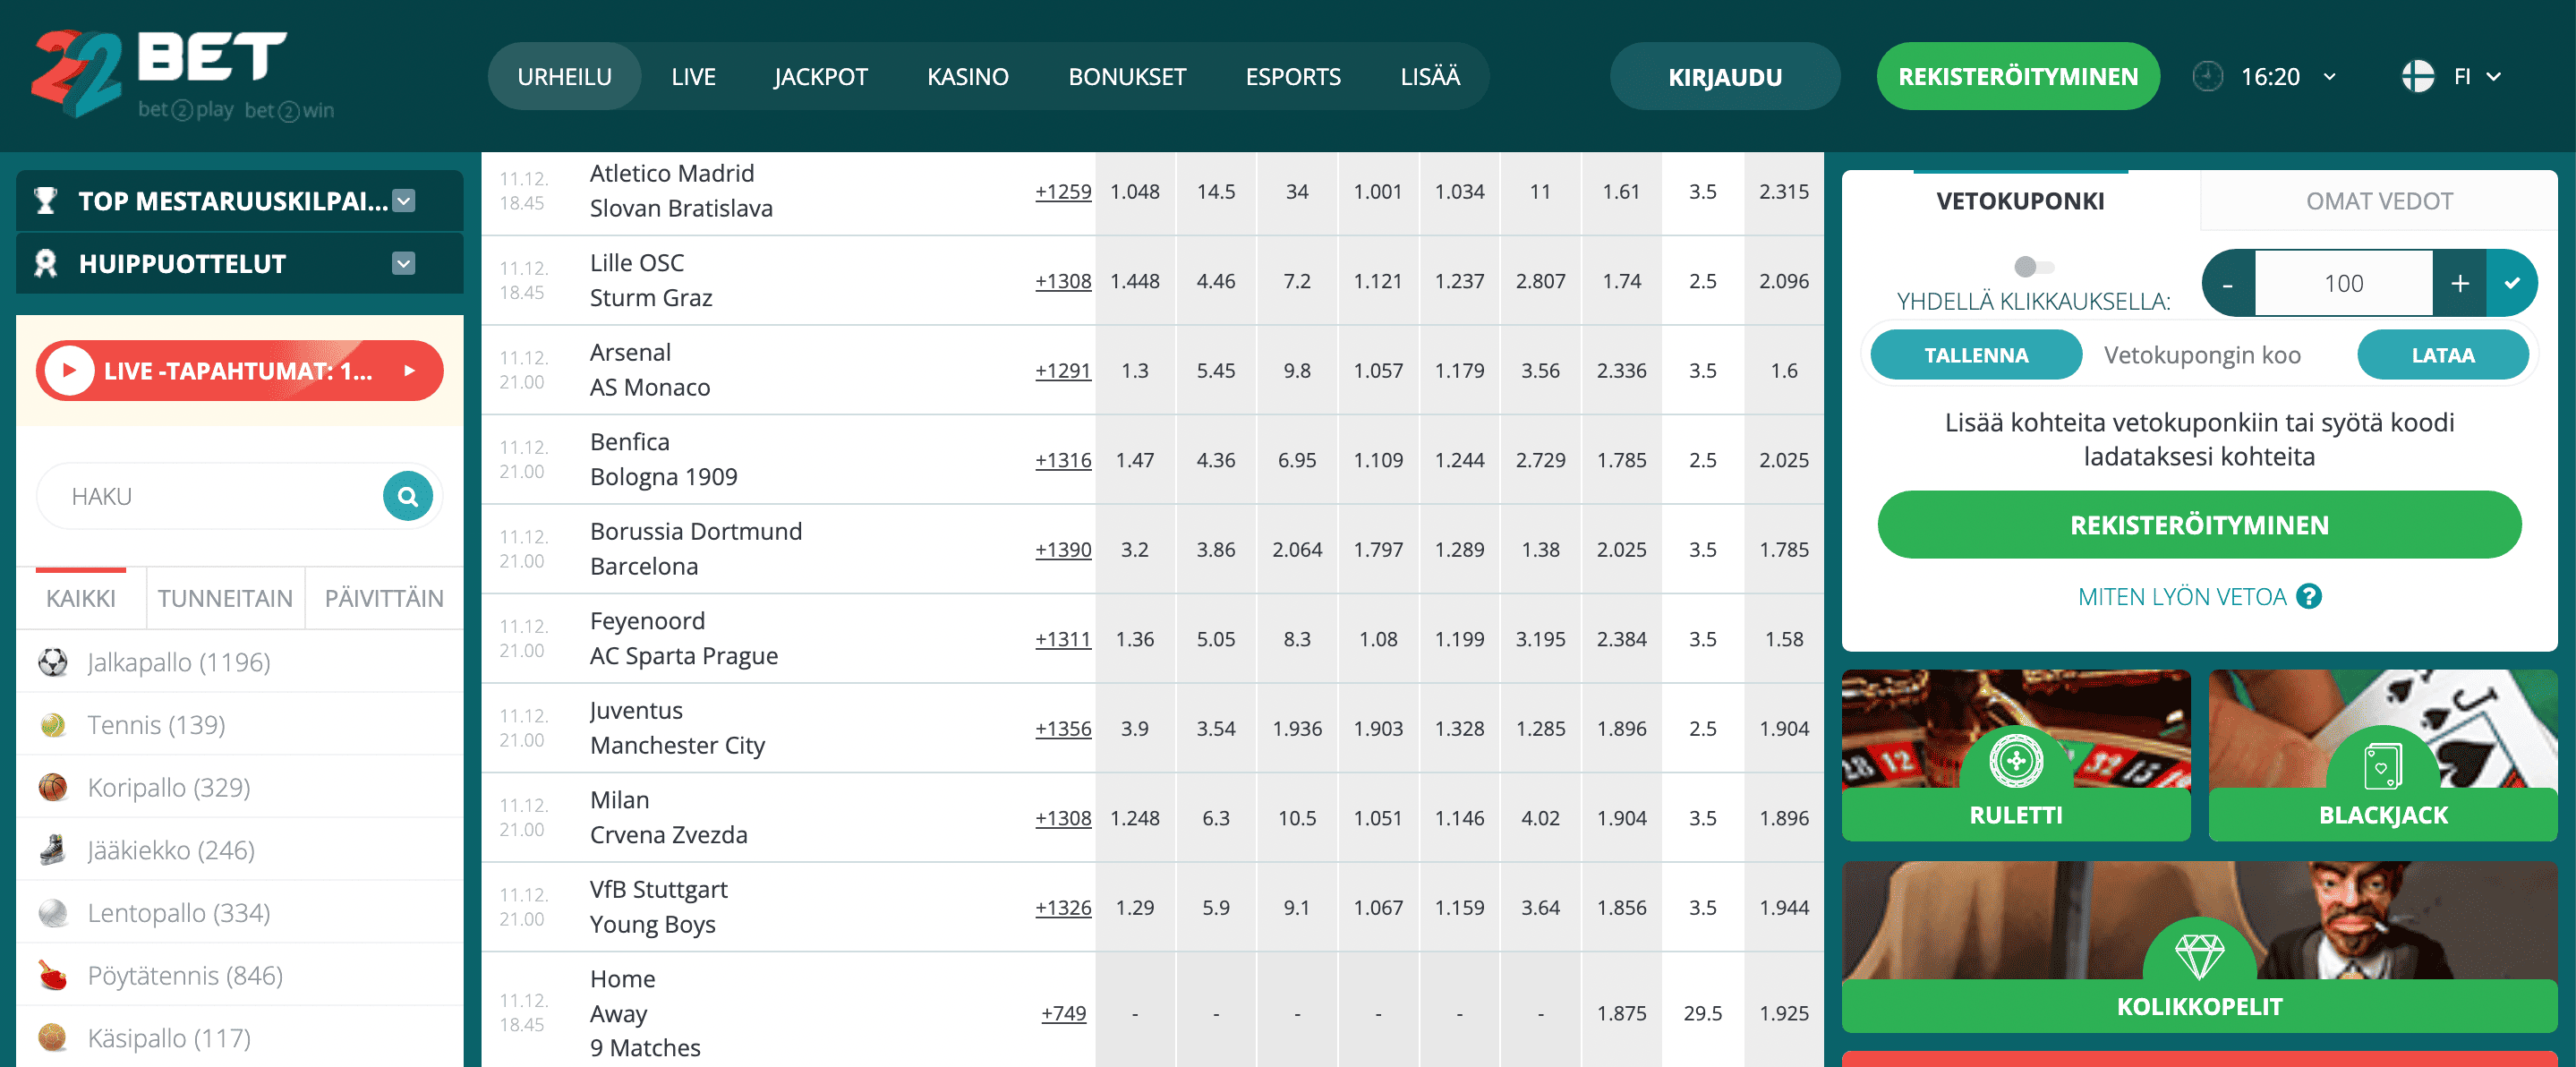Click the Tallenna button
This screenshot has height=1067, width=2576.
(1975, 355)
